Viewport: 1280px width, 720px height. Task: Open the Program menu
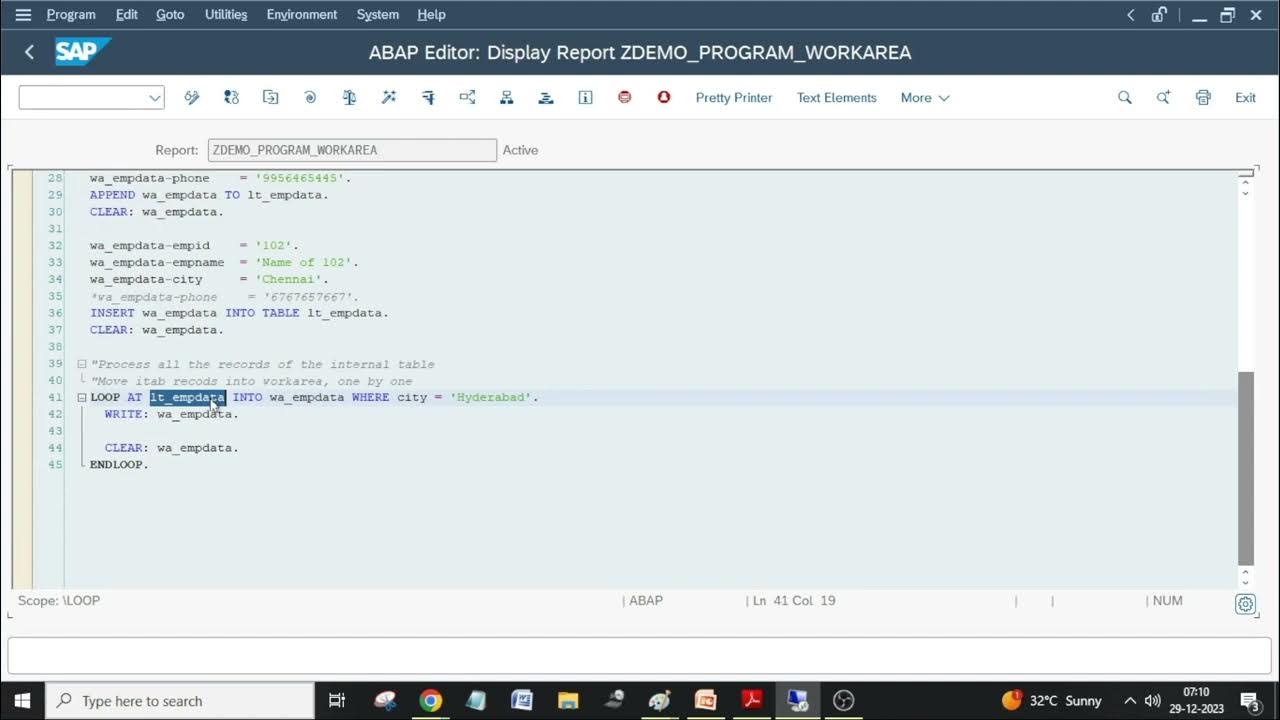click(71, 15)
